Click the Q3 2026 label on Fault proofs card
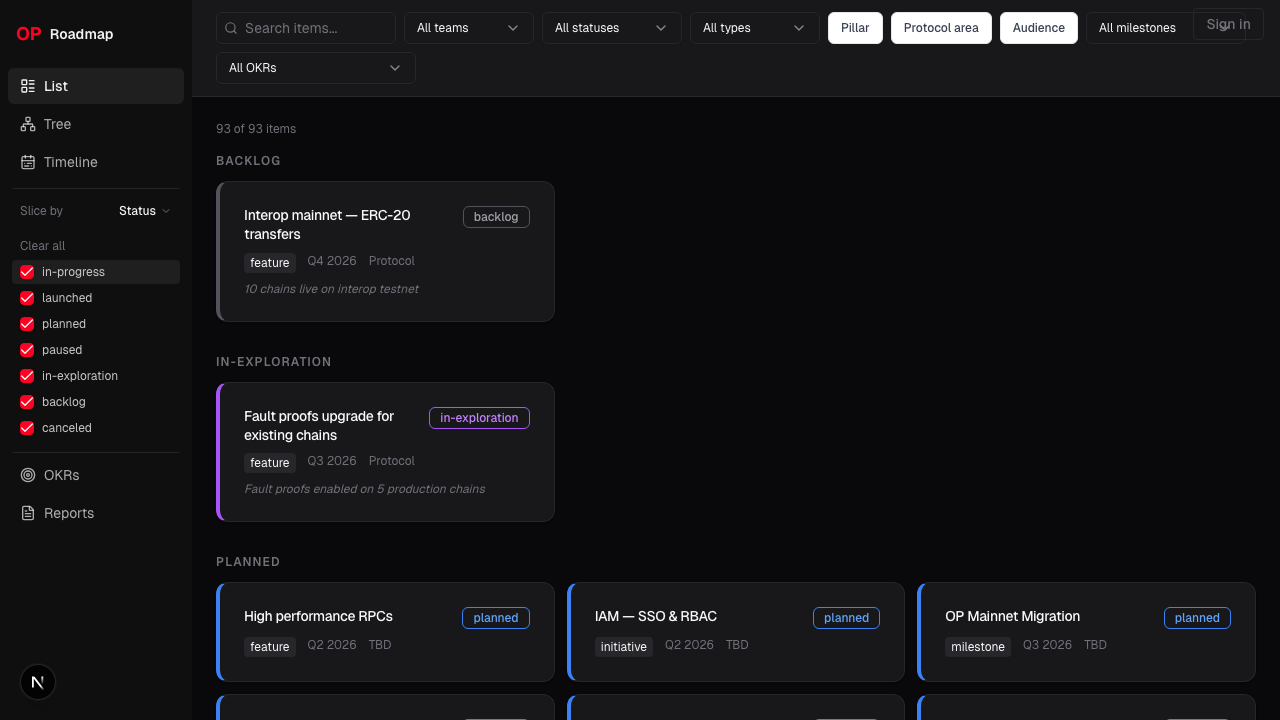Screen dimensions: 1280x720 coord(332,461)
